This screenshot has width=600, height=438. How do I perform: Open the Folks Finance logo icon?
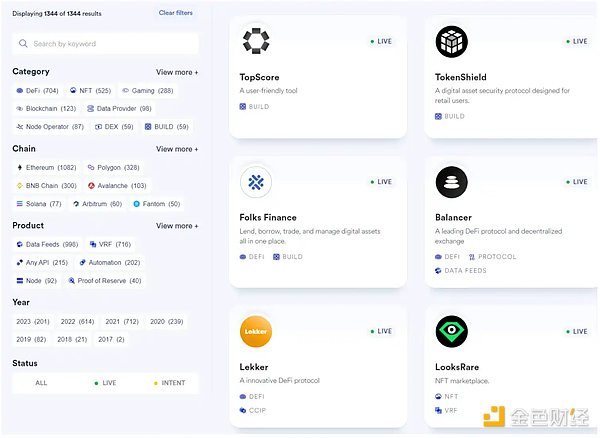(256, 182)
